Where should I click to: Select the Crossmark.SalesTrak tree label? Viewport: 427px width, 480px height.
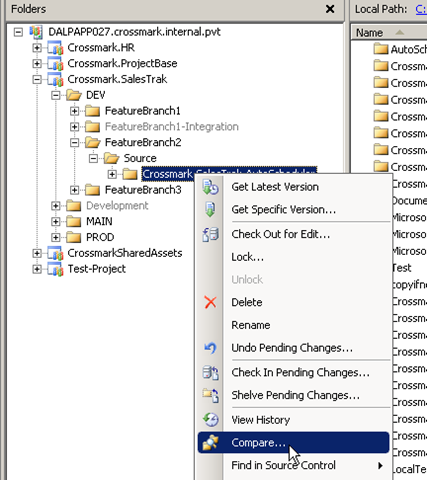click(117, 79)
